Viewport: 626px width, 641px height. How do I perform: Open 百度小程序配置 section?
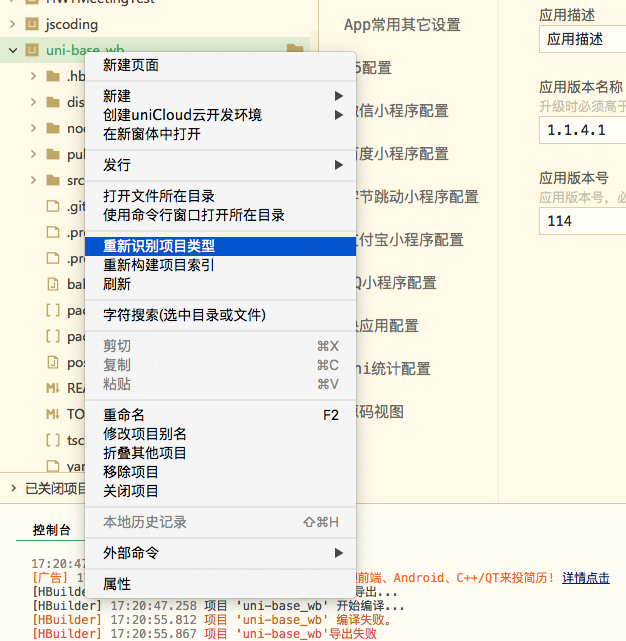pyautogui.click(x=403, y=154)
